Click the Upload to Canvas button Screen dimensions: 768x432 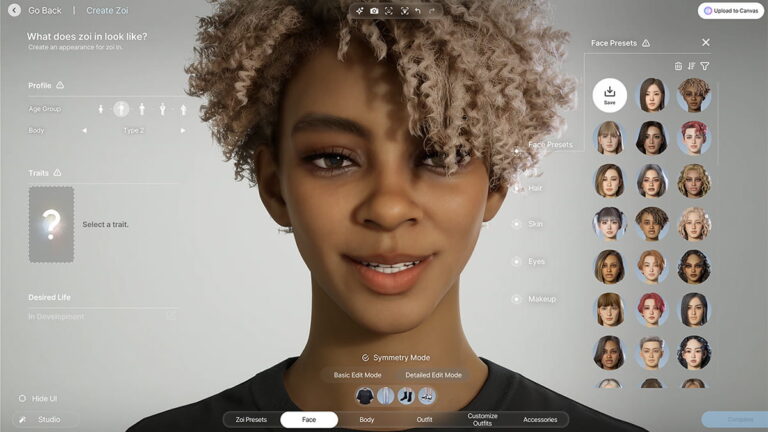(x=731, y=11)
